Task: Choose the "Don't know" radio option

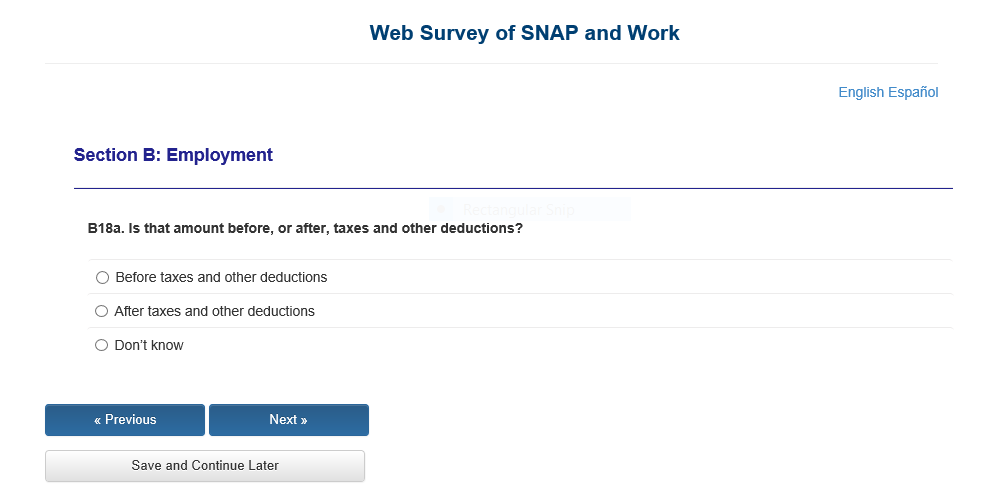Action: pyautogui.click(x=101, y=345)
